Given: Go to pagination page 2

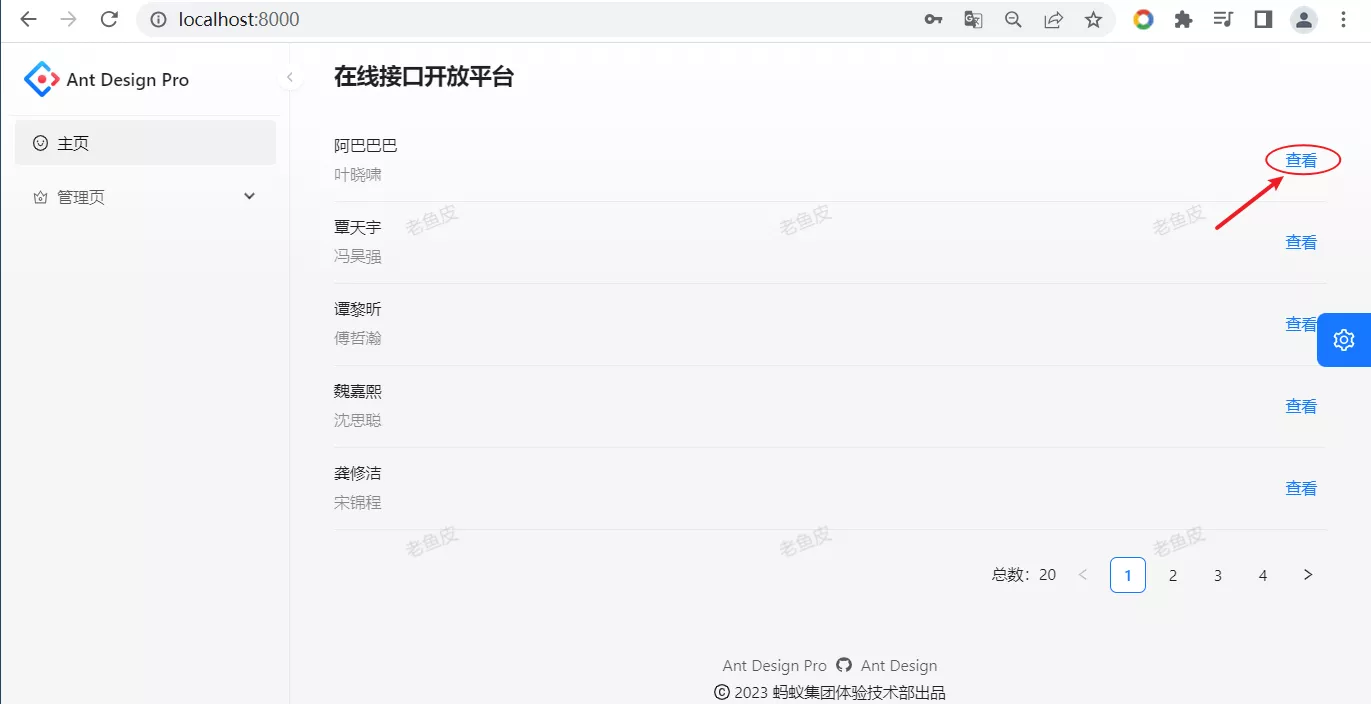Looking at the screenshot, I should 1173,575.
